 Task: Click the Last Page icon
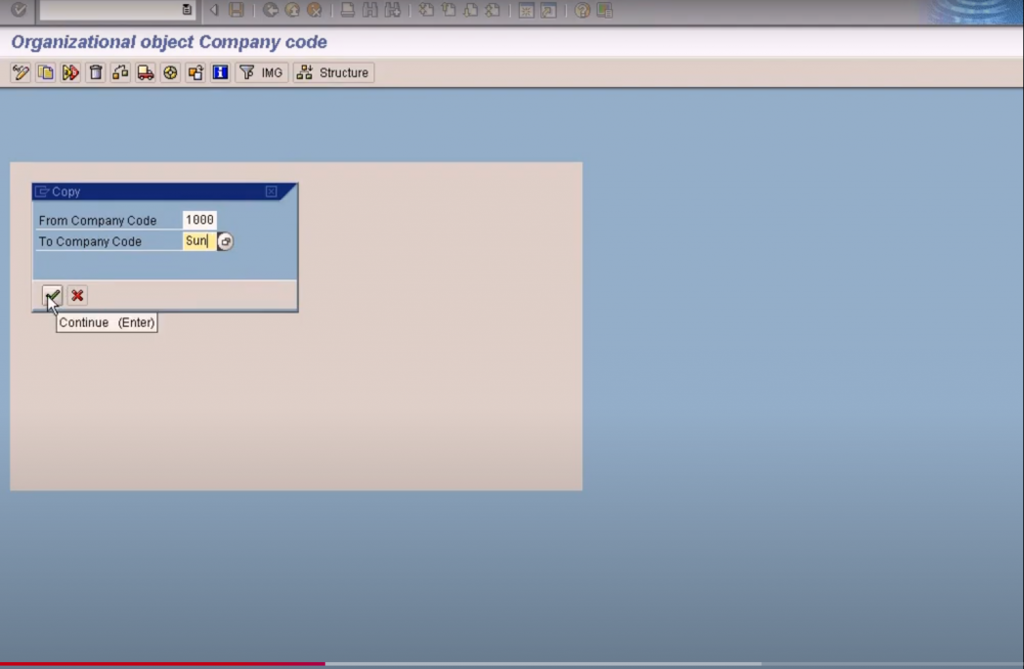coord(493,10)
